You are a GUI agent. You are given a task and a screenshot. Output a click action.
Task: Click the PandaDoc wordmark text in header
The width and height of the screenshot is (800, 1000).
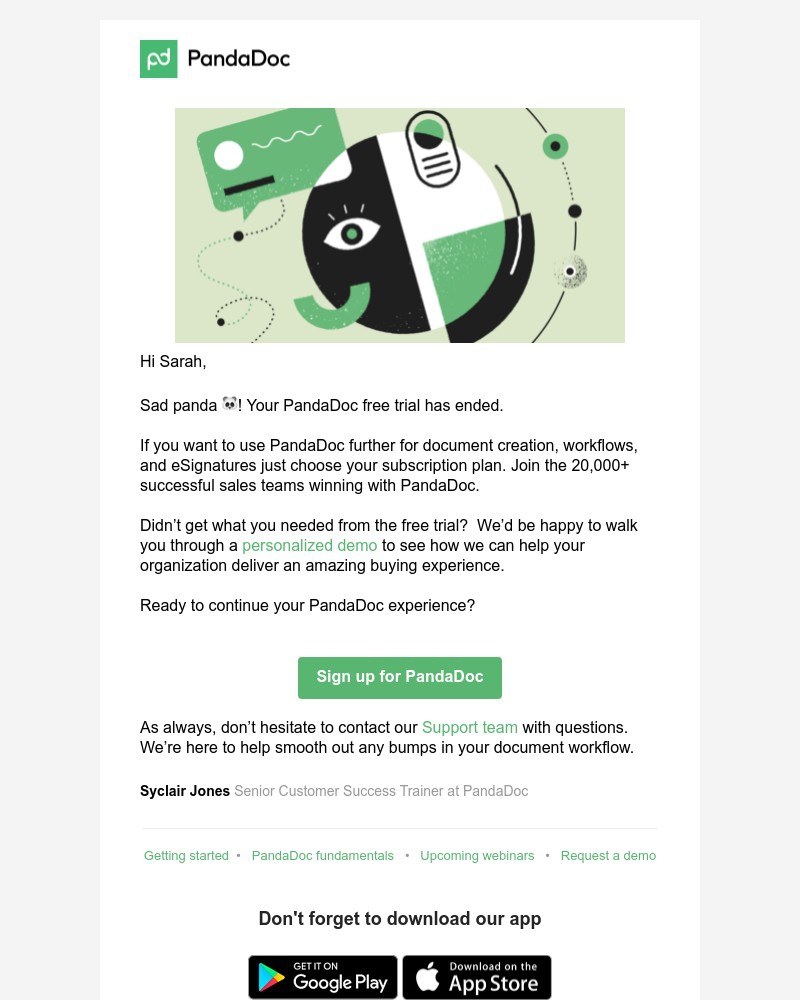point(238,59)
